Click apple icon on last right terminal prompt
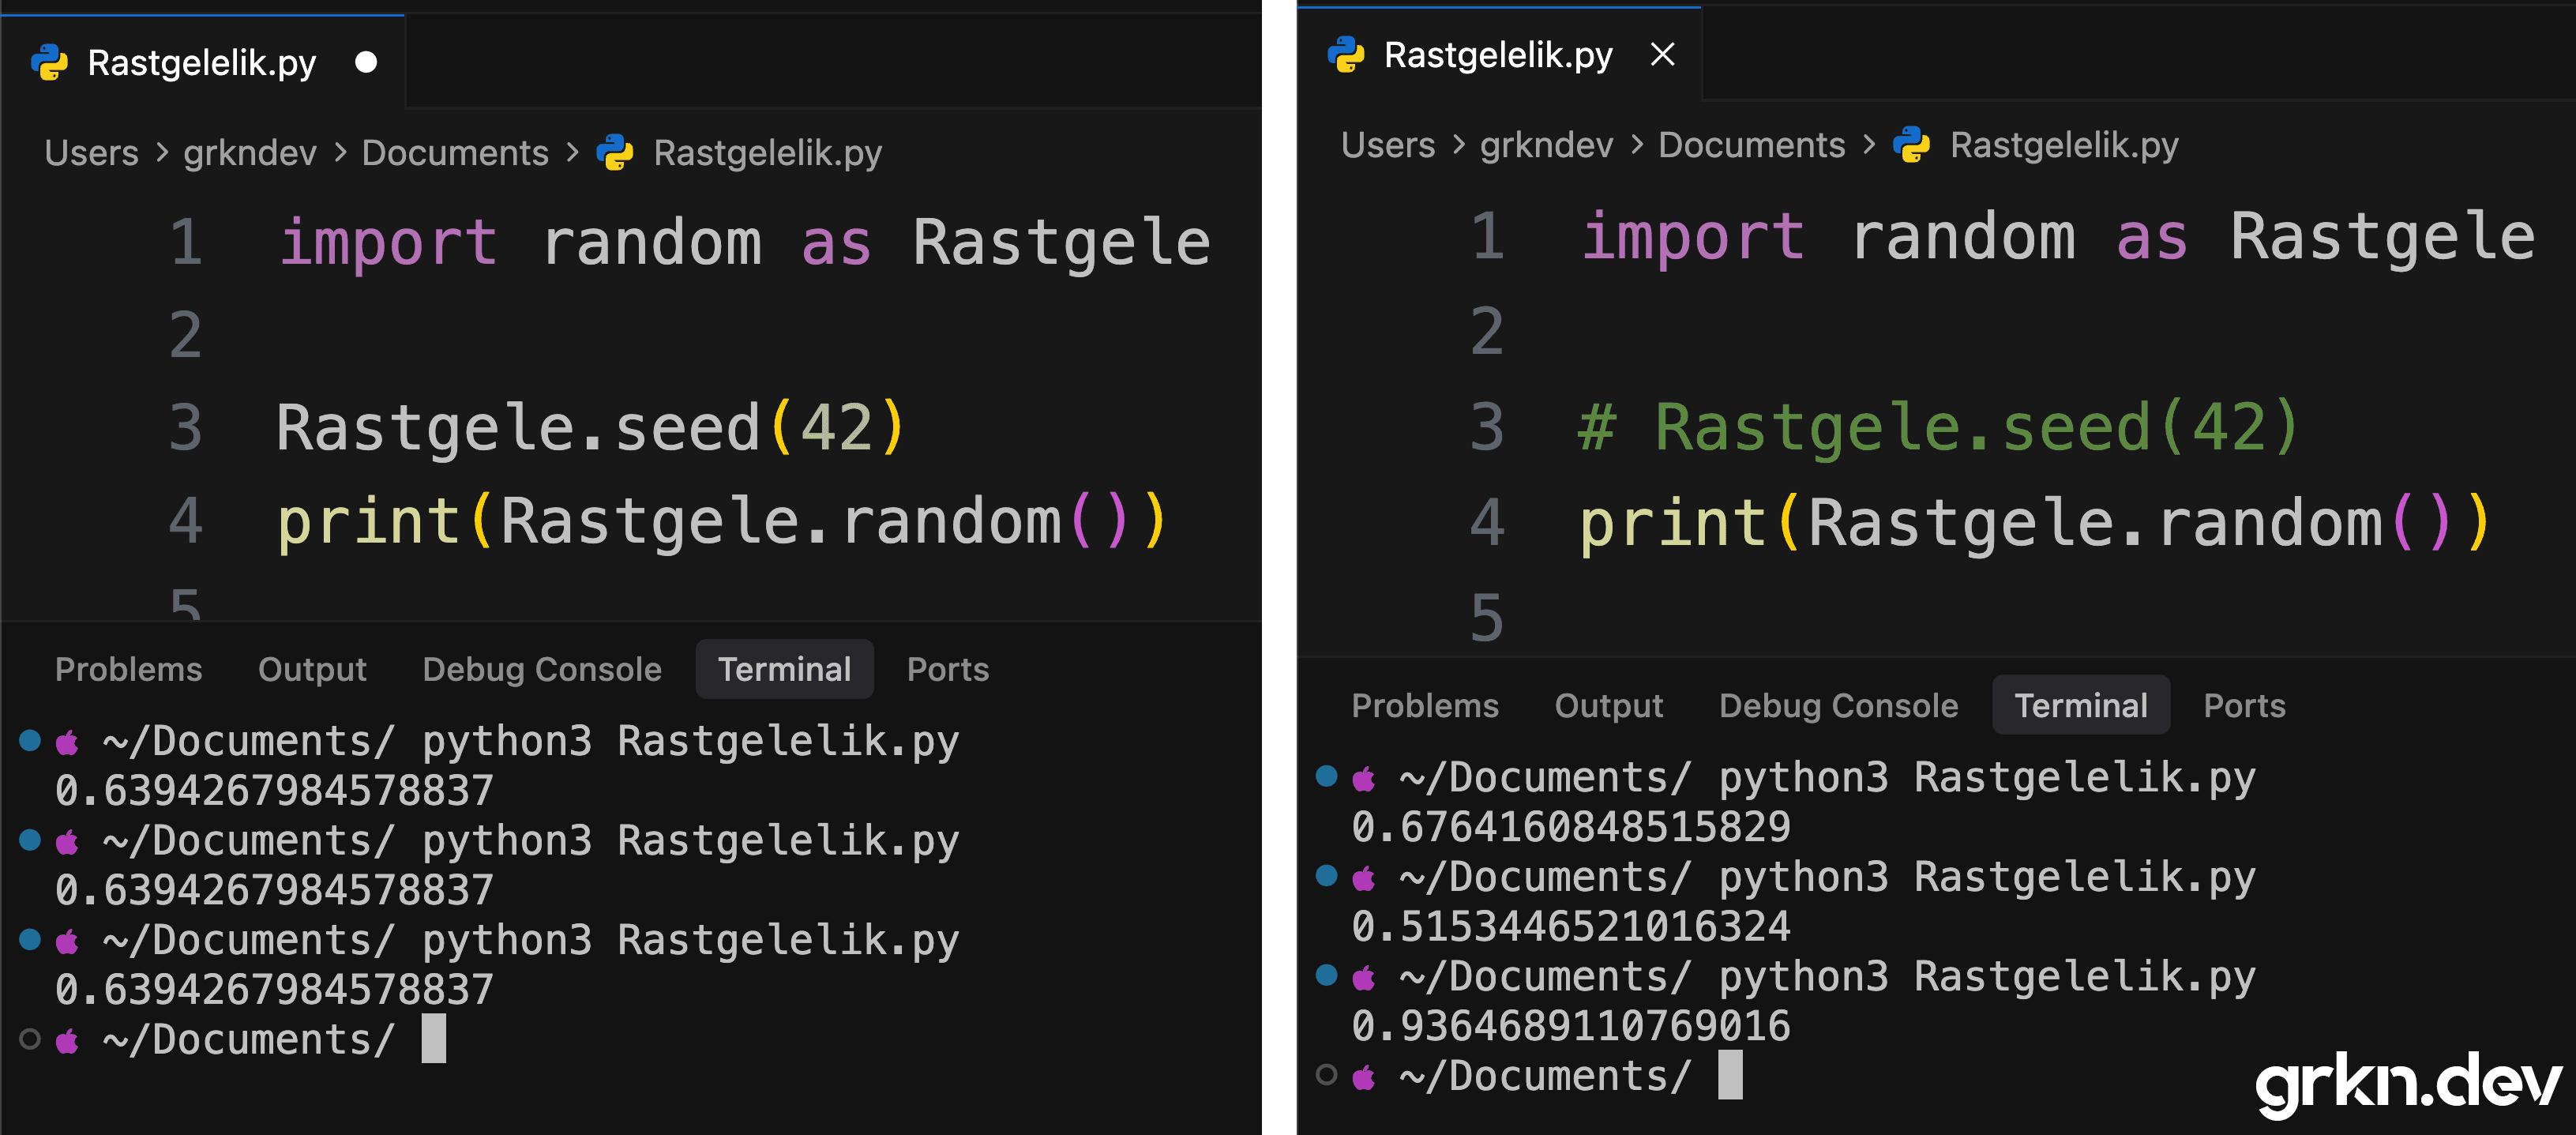 click(x=1364, y=1077)
